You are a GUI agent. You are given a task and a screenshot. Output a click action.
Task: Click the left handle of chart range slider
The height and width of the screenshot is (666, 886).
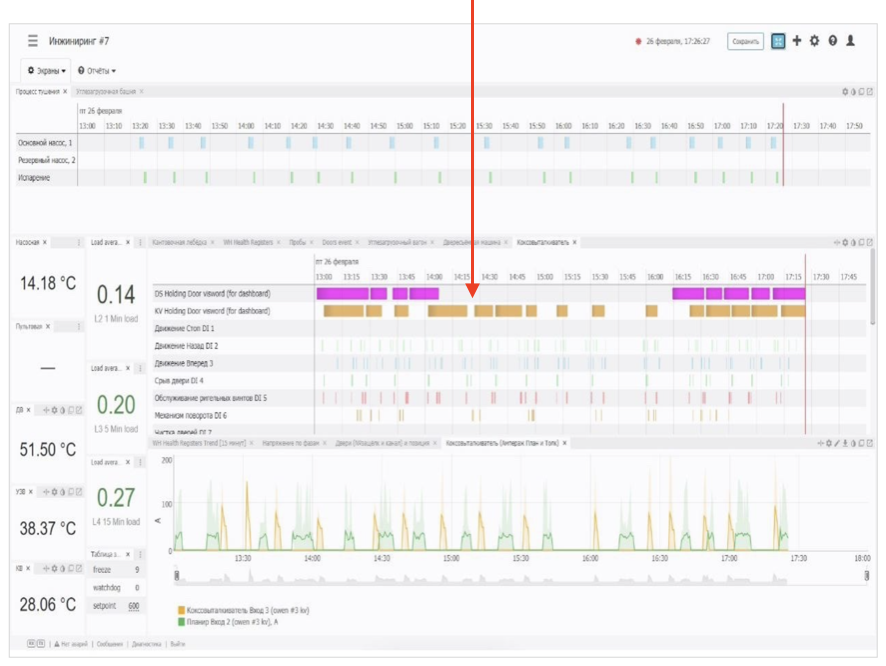pos(177,576)
